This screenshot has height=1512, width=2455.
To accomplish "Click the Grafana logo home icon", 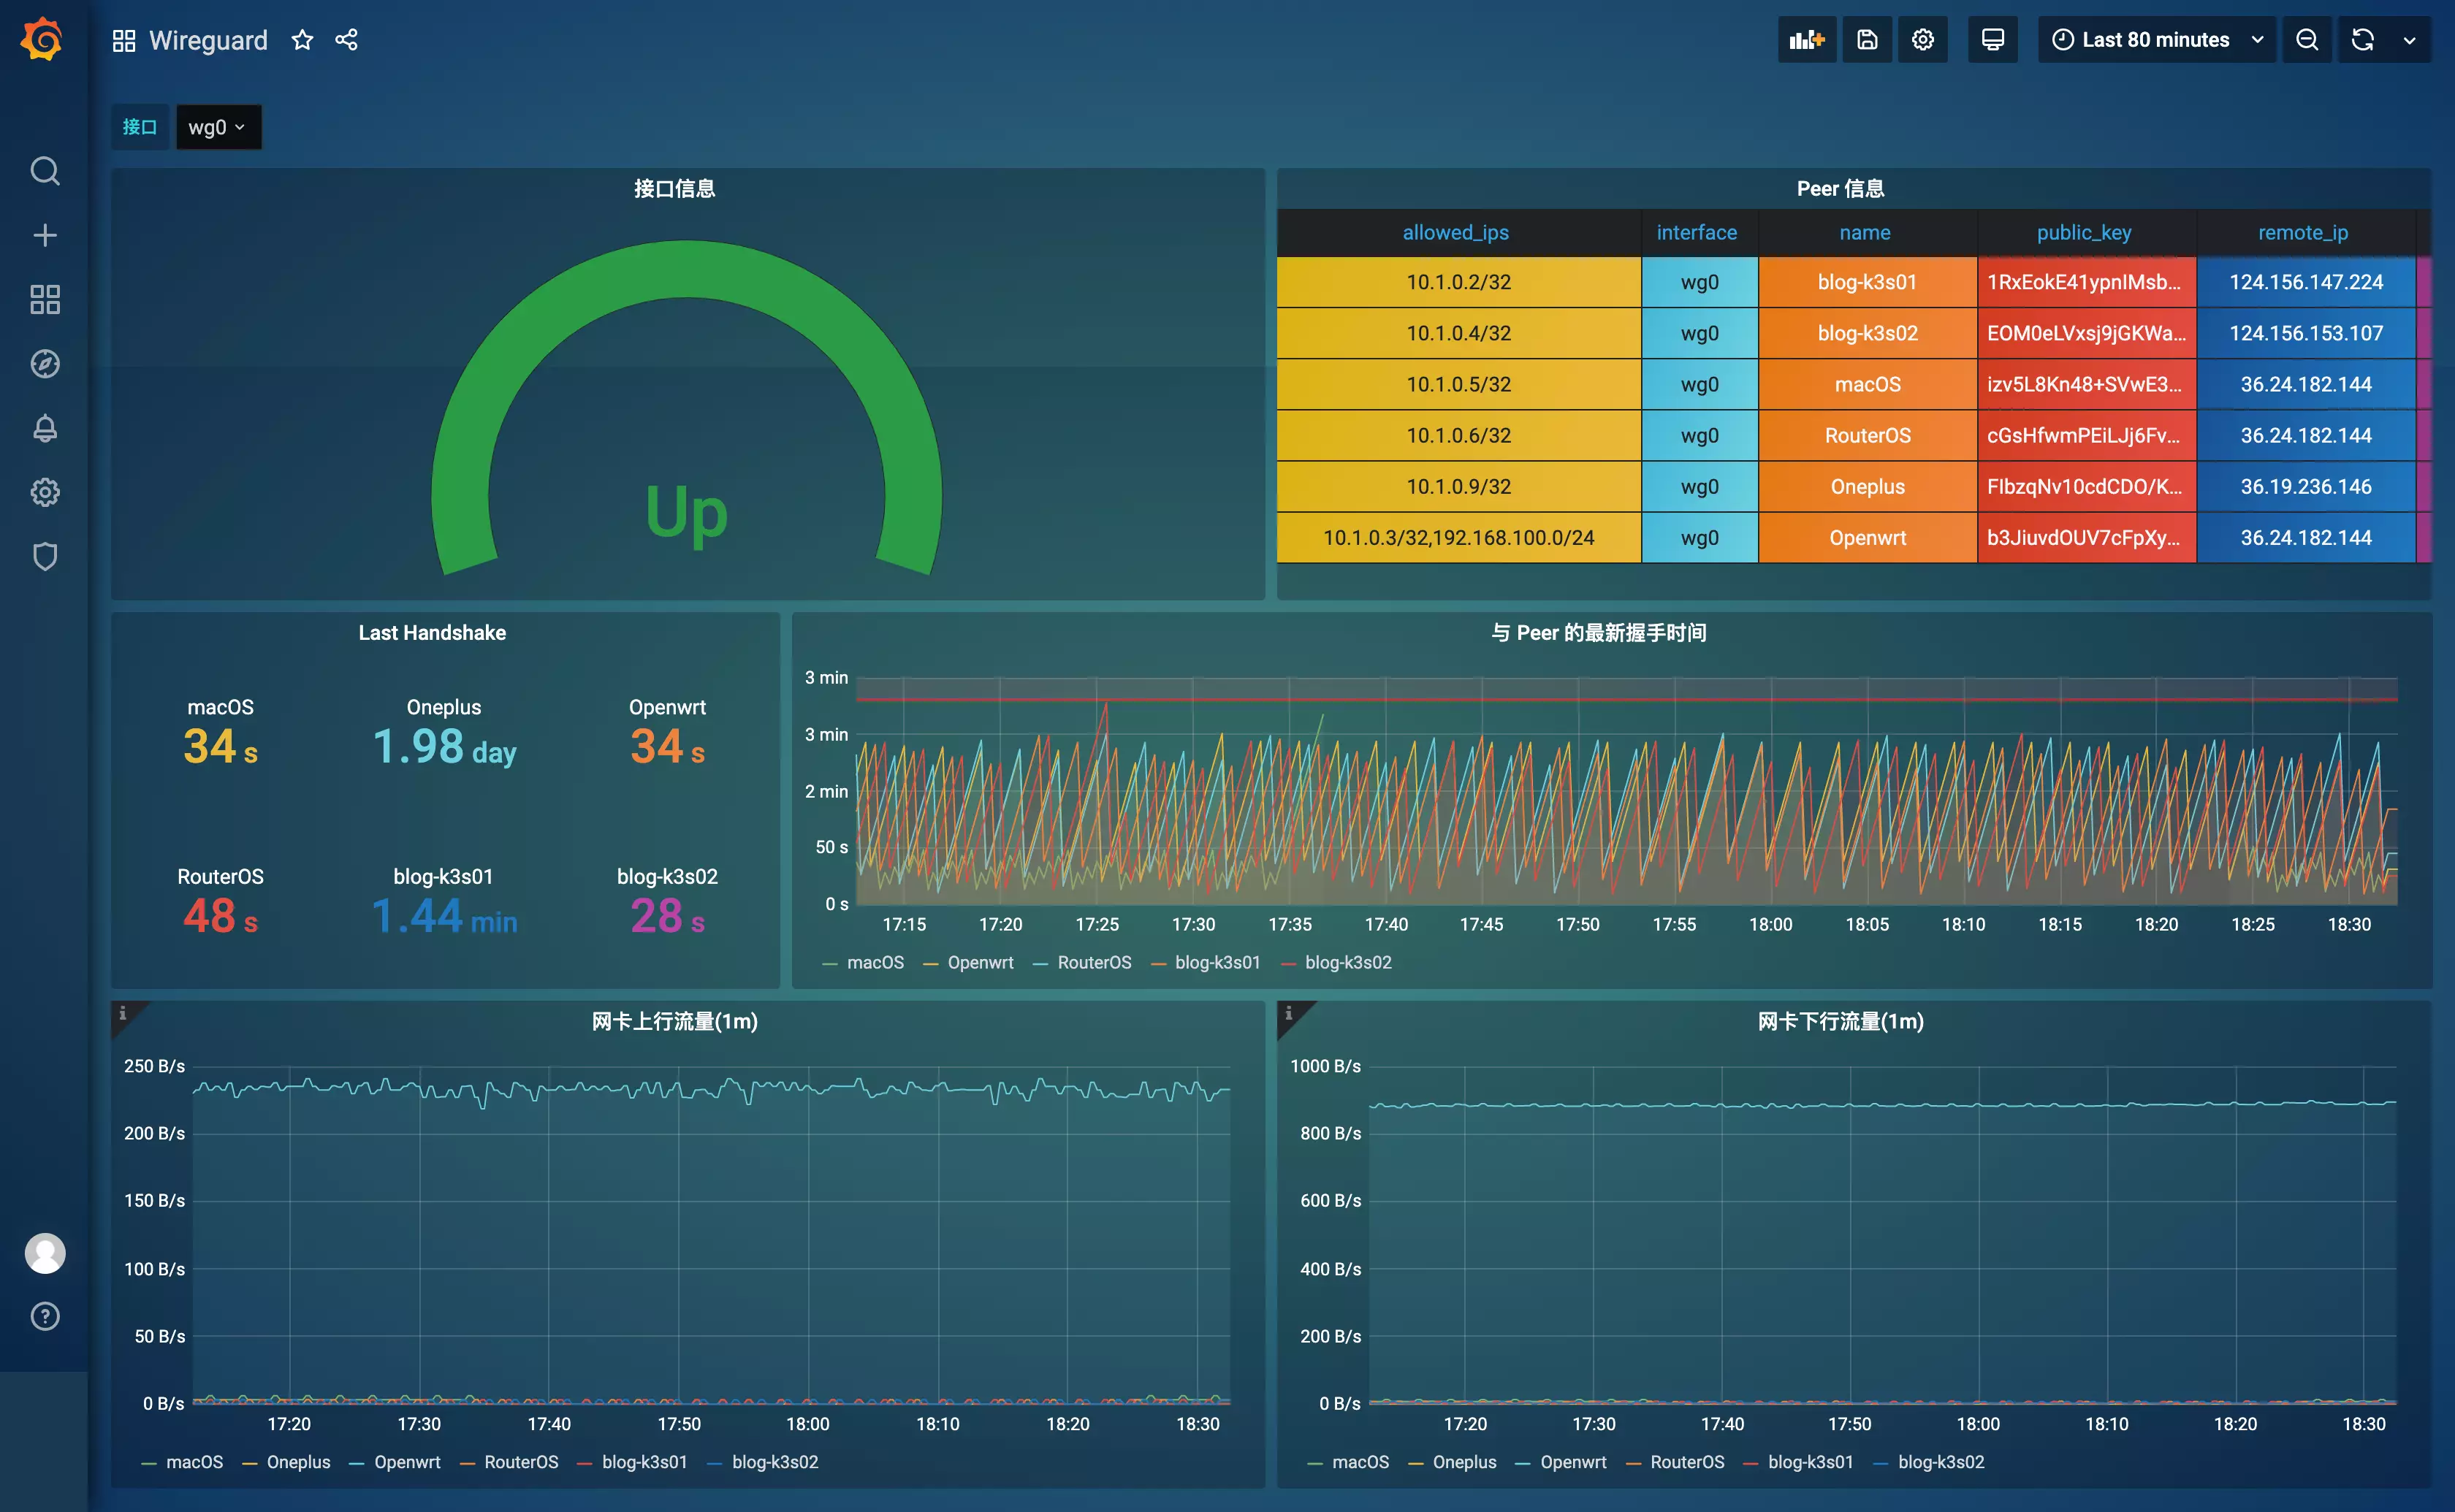I will point(43,39).
